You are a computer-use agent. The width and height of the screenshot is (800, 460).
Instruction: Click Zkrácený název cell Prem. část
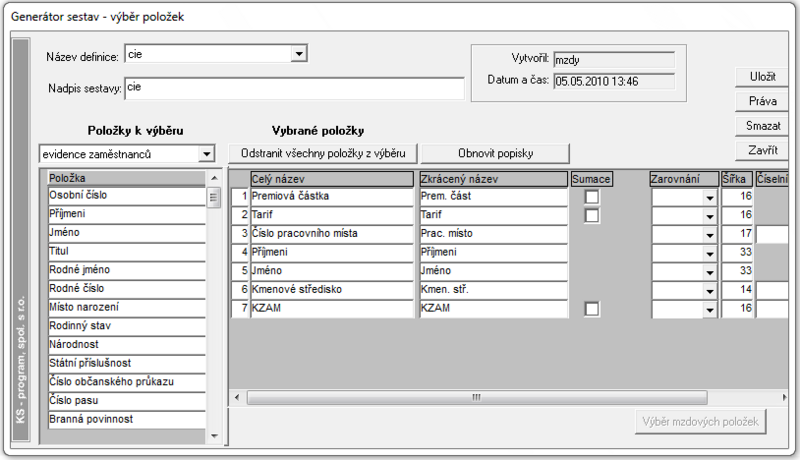click(493, 196)
